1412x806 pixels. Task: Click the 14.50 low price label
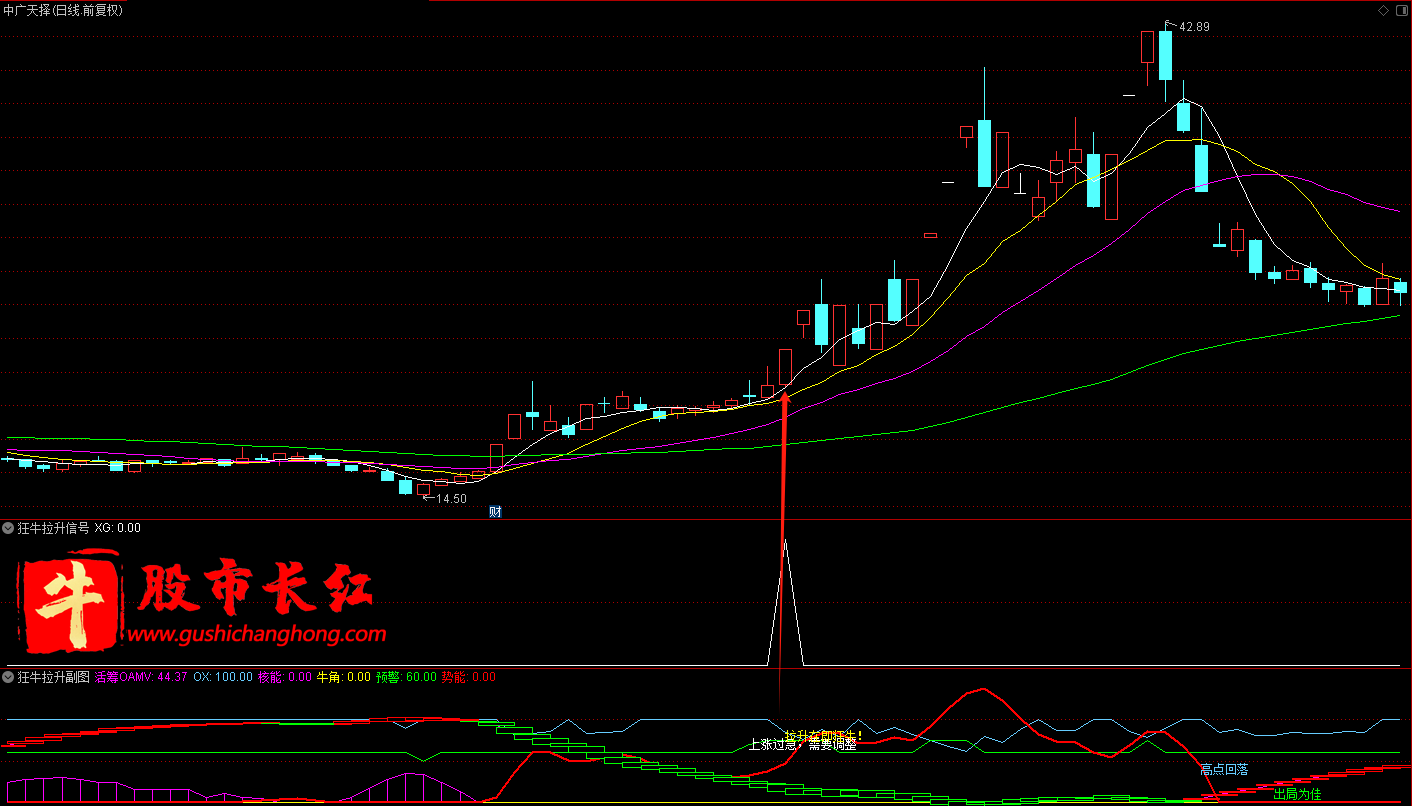coord(451,498)
